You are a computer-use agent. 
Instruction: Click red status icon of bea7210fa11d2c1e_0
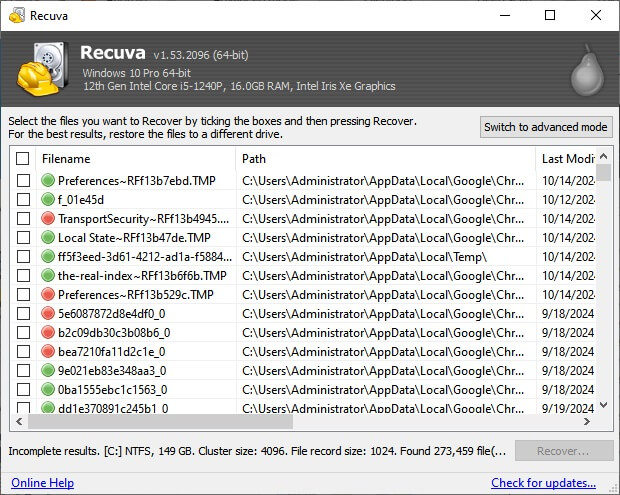48,351
